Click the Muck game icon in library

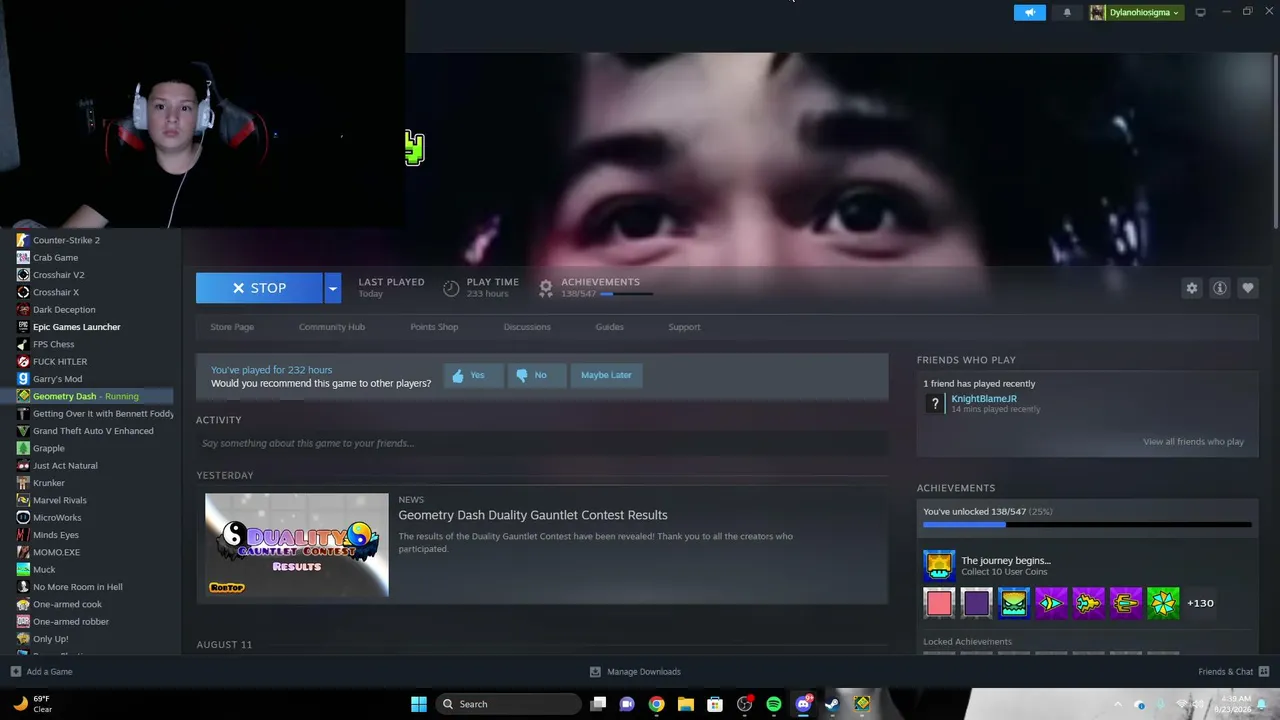pyautogui.click(x=23, y=569)
